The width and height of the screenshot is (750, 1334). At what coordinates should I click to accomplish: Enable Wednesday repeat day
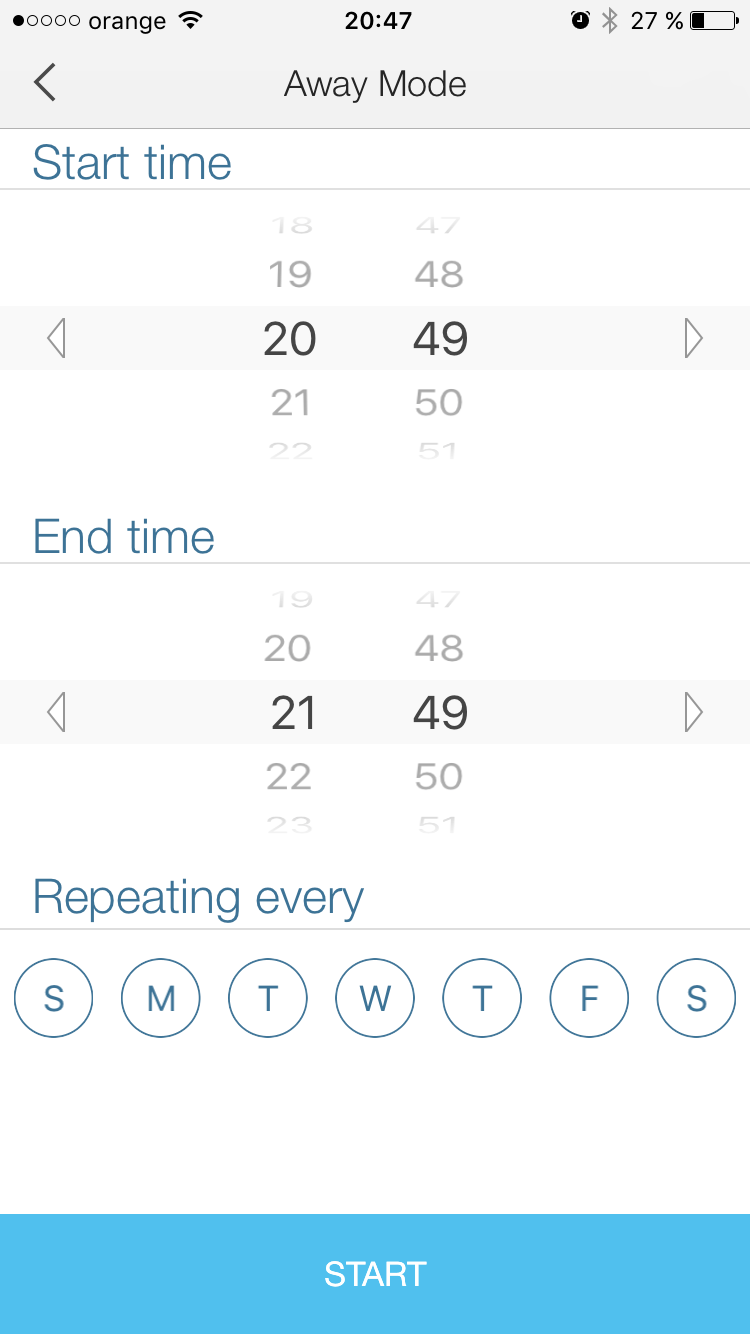tap(375, 998)
